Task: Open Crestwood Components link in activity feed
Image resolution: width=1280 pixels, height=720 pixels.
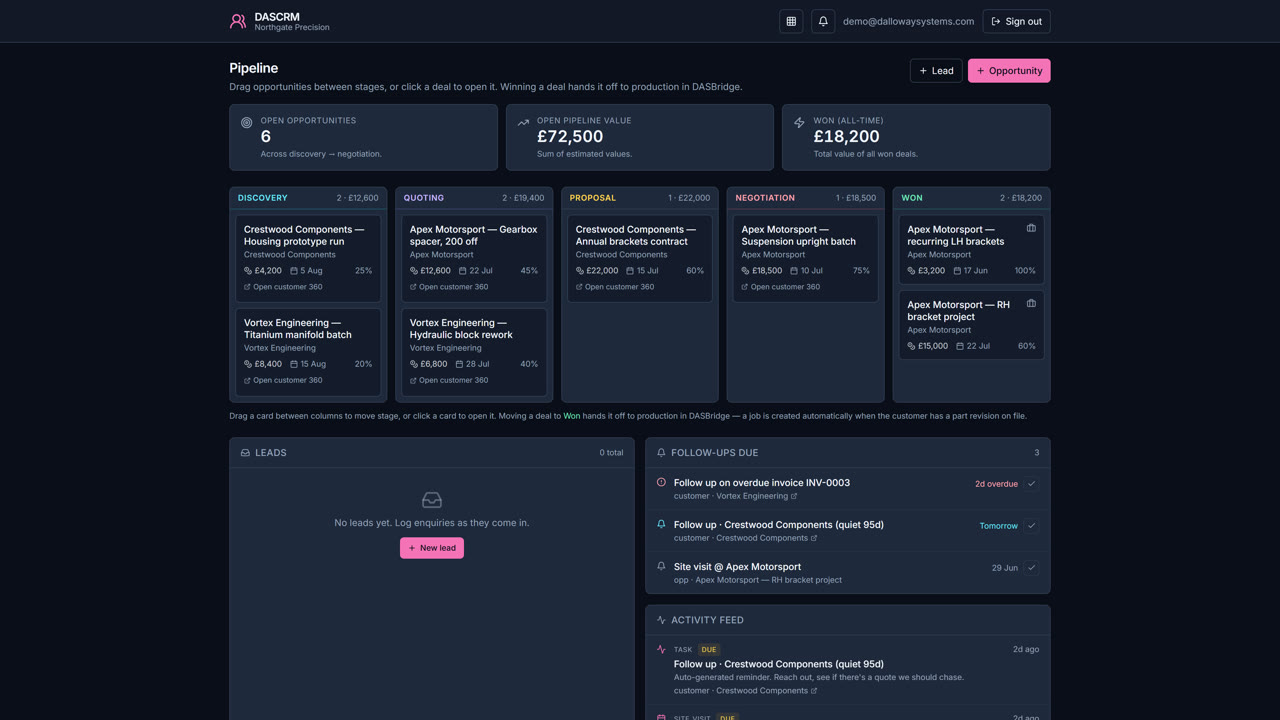Action: click(766, 691)
